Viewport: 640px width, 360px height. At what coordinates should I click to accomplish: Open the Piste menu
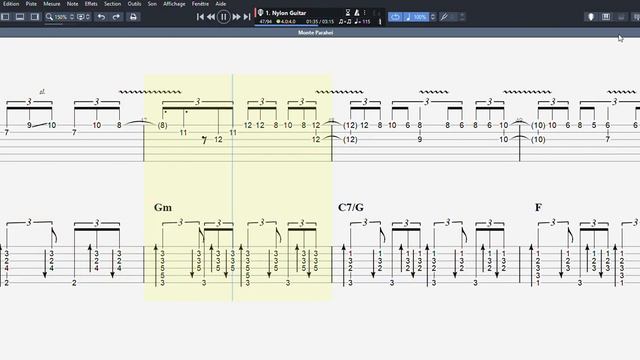31,4
